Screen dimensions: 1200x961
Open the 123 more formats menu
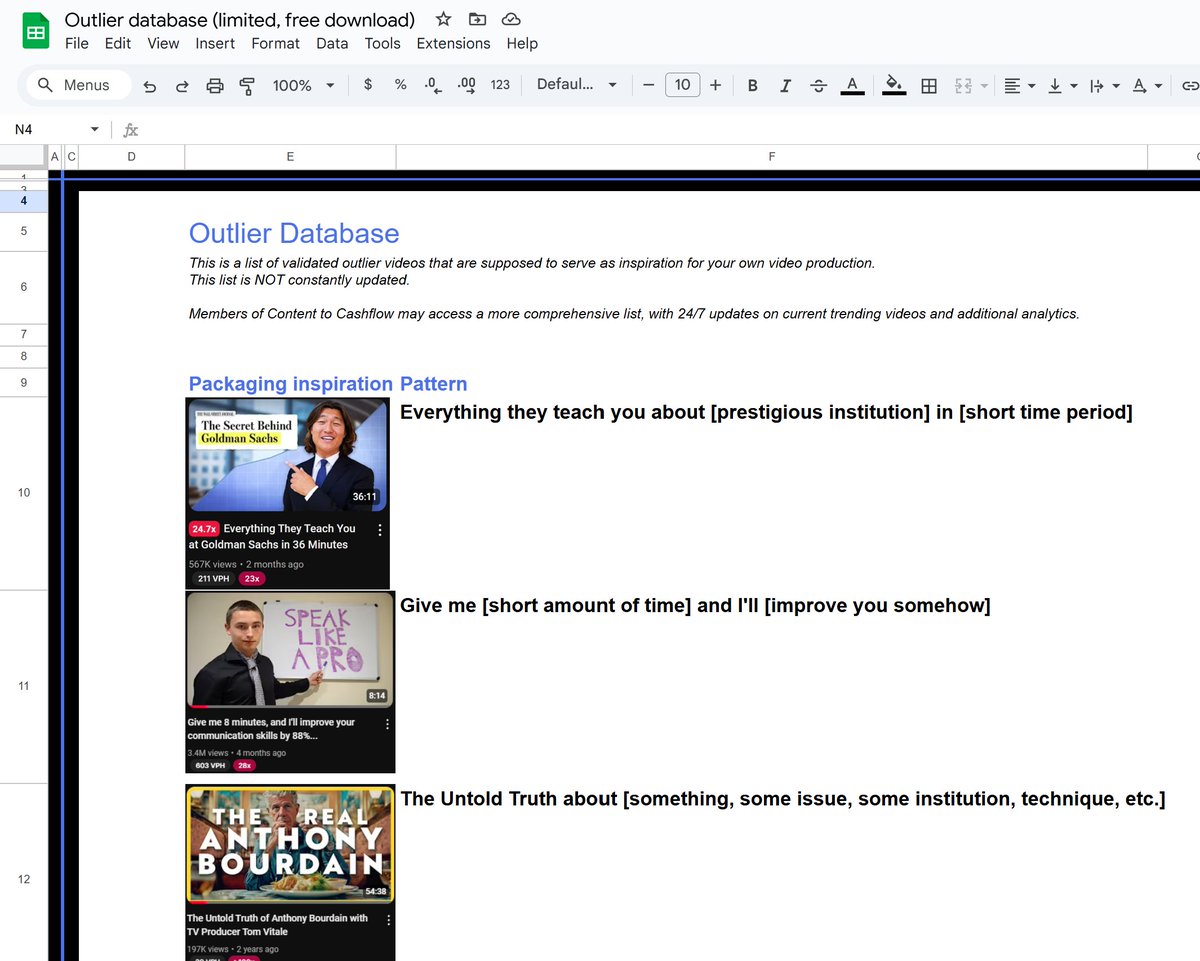tap(500, 85)
